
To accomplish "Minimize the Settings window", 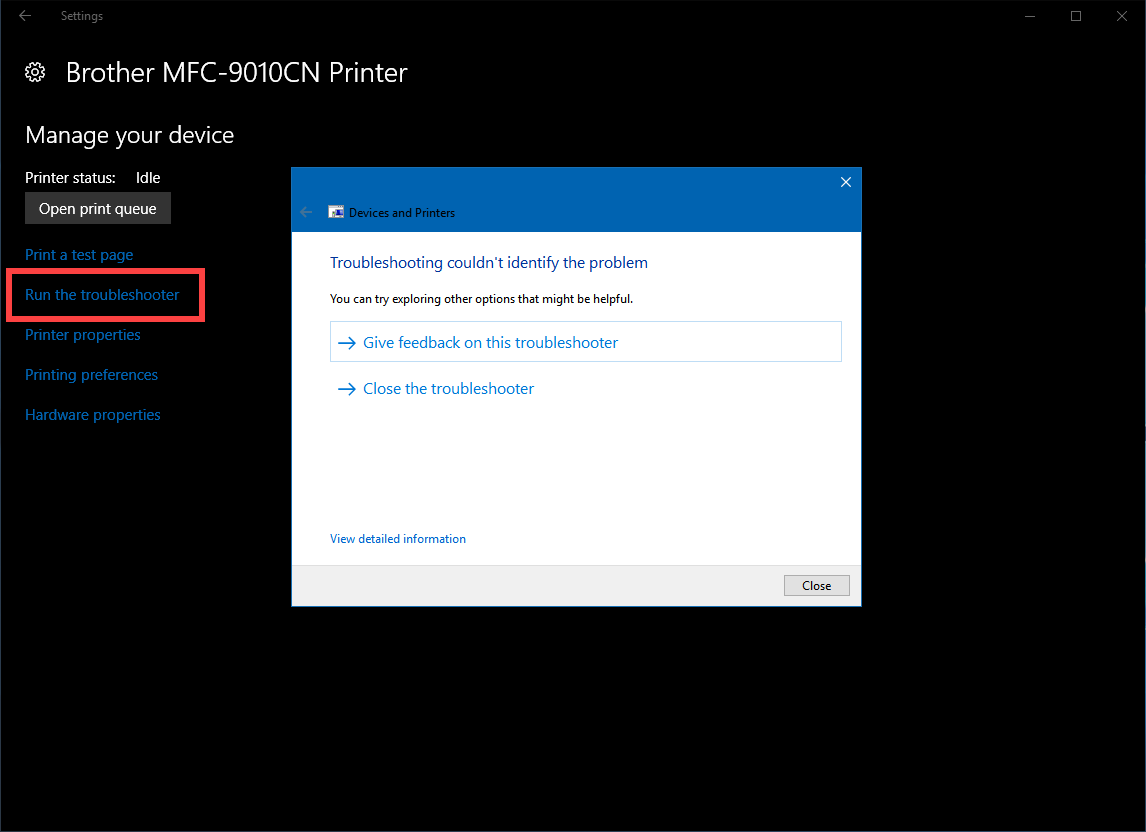I will [1029, 16].
